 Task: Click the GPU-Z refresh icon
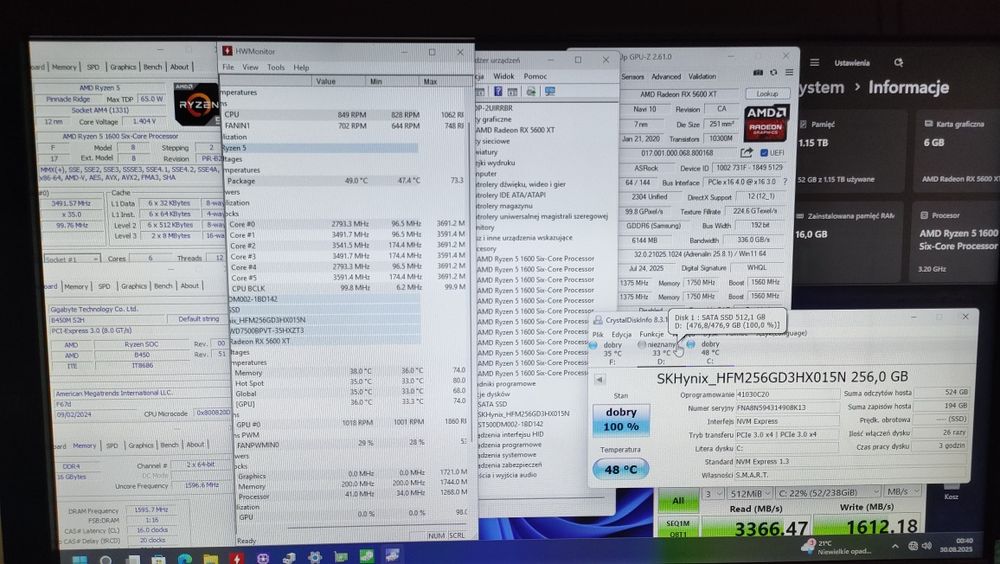coord(774,72)
